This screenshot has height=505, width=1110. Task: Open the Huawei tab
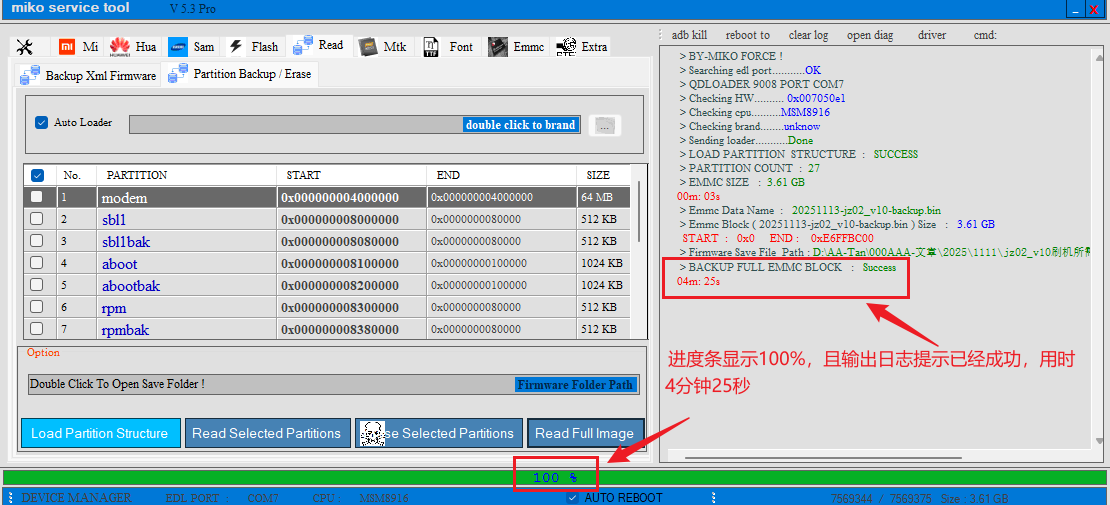pyautogui.click(x=133, y=47)
